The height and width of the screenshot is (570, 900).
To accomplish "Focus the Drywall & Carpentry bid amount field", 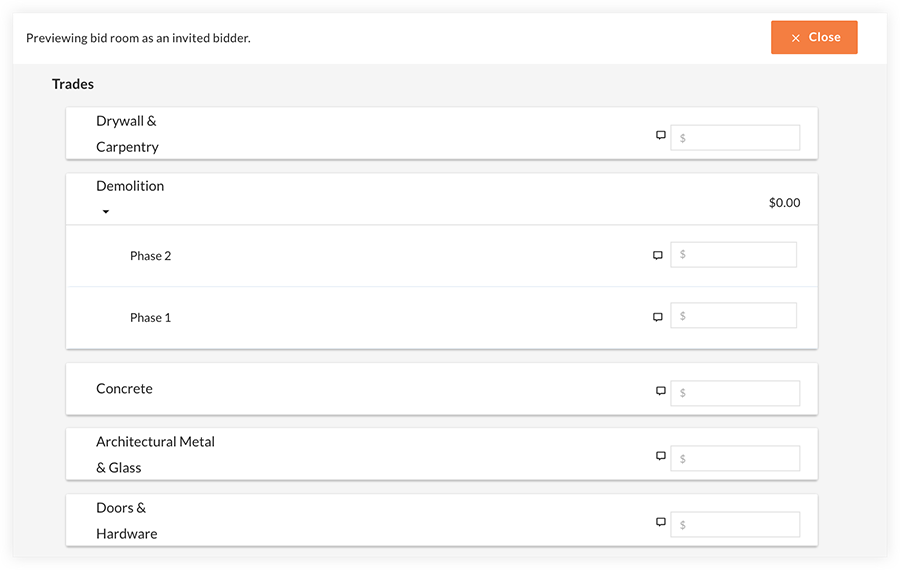I will 735,138.
